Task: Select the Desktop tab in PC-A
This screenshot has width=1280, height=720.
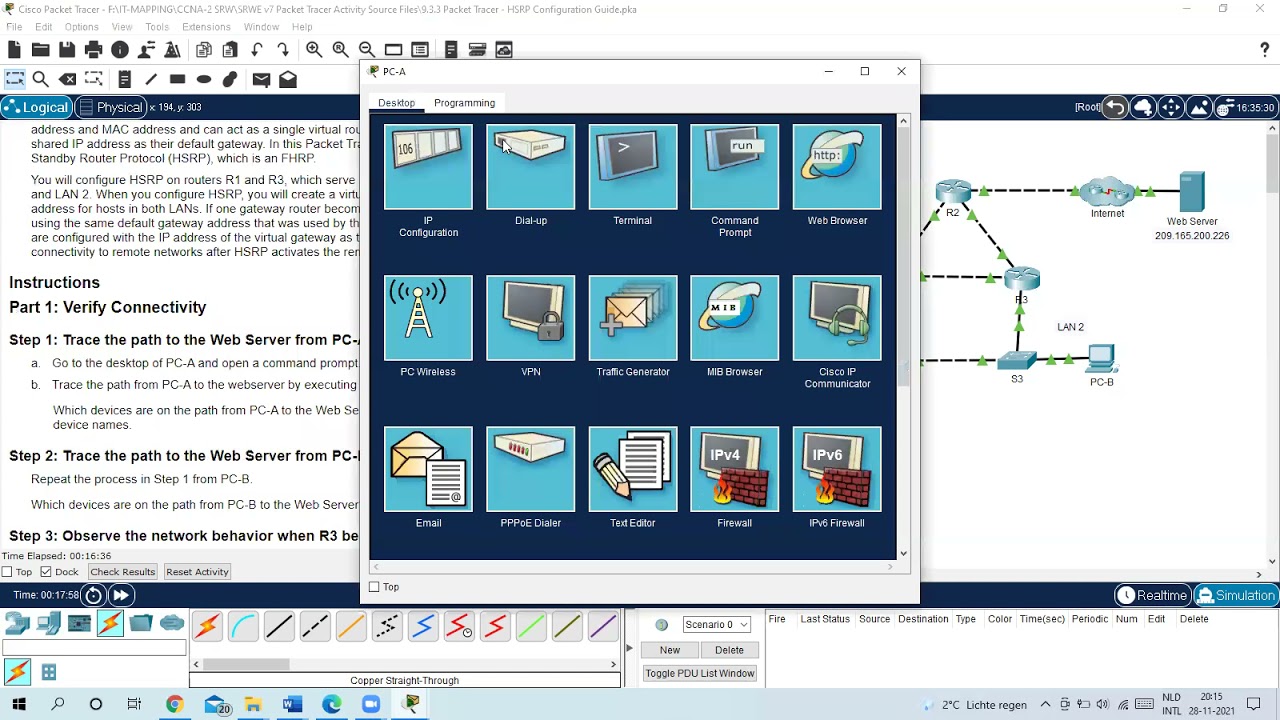Action: pyautogui.click(x=396, y=103)
